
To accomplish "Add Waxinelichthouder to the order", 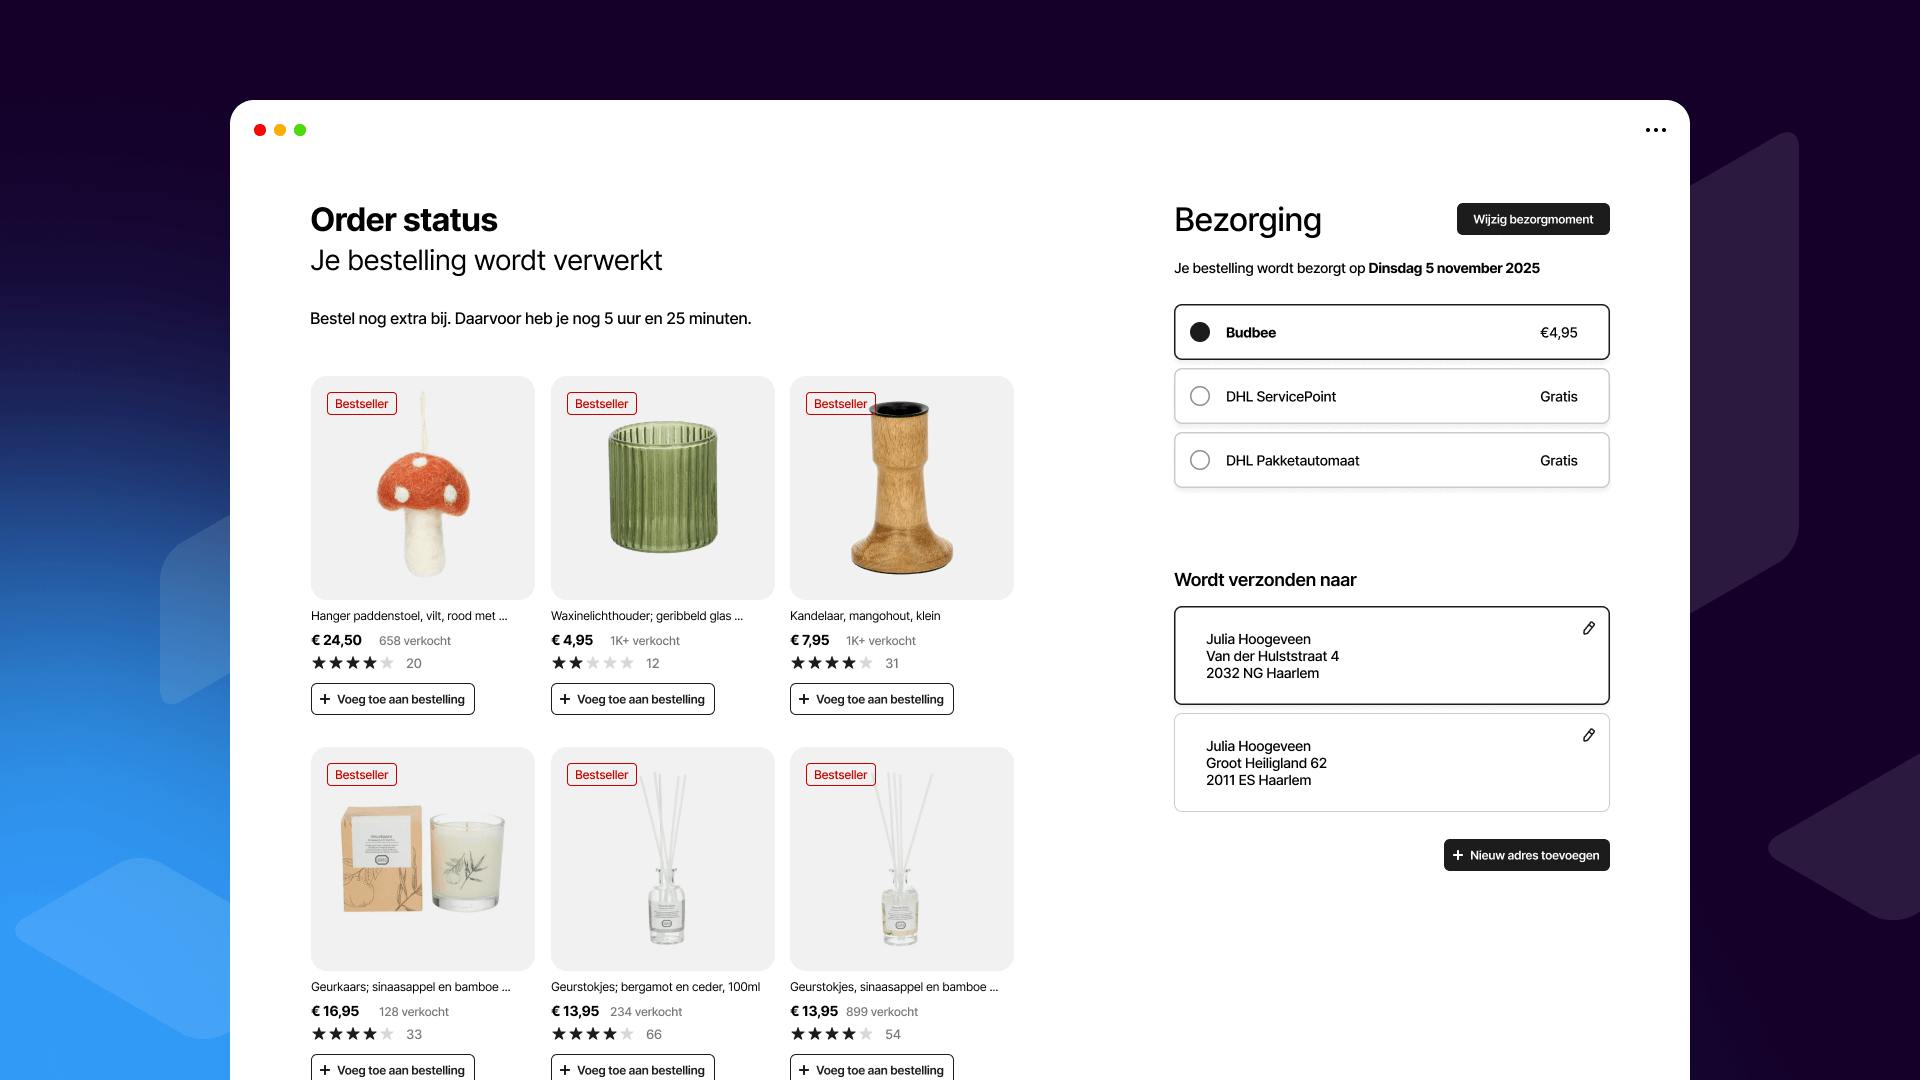I will (x=632, y=699).
